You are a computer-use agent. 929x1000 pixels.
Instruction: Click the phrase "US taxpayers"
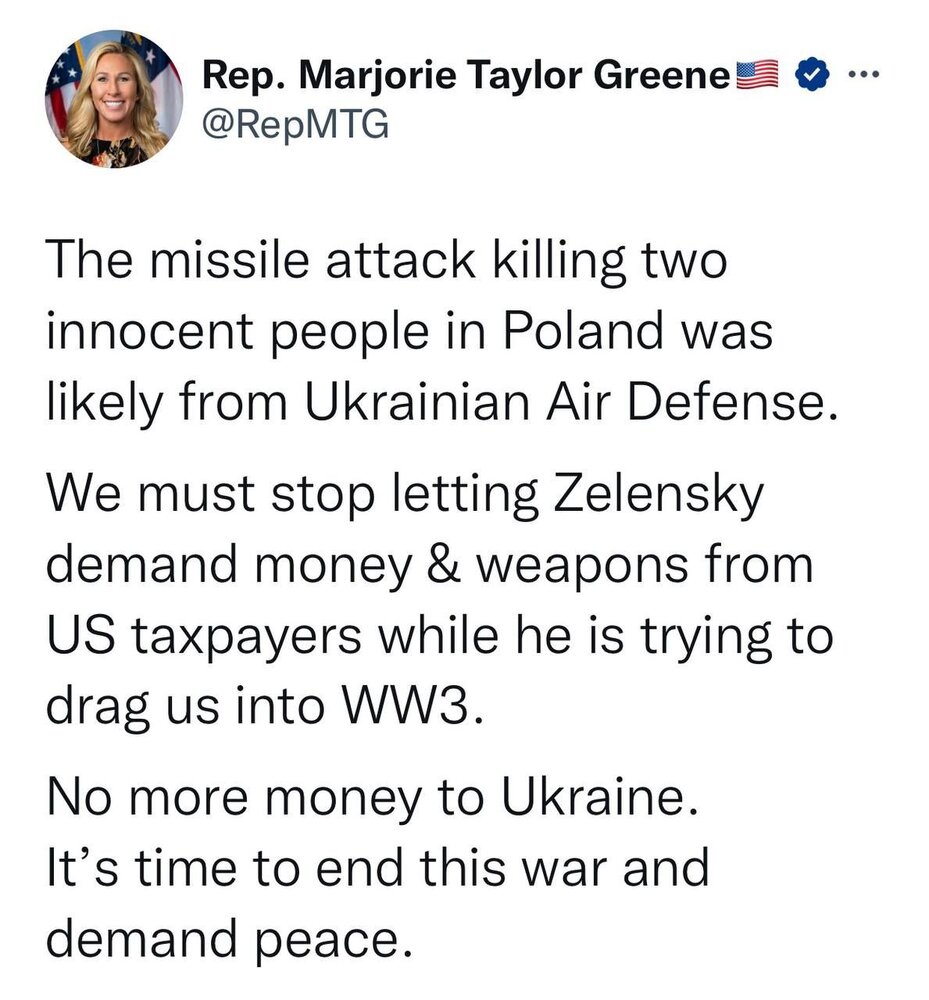tap(188, 637)
